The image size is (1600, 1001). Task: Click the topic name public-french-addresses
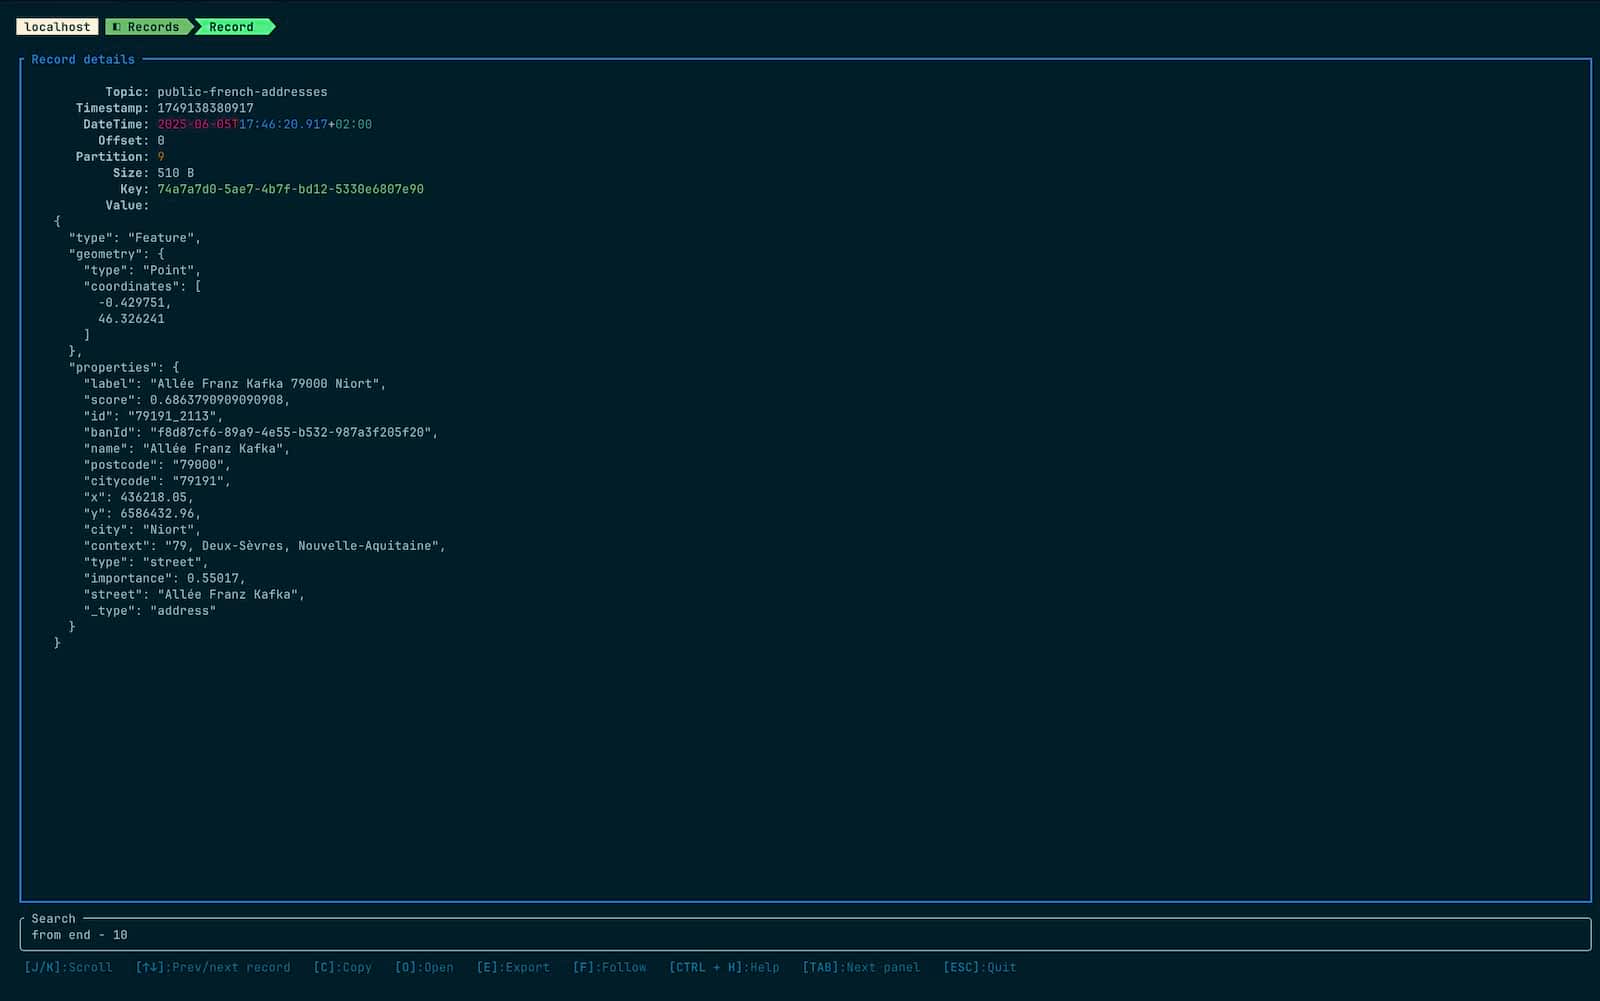tap(242, 92)
